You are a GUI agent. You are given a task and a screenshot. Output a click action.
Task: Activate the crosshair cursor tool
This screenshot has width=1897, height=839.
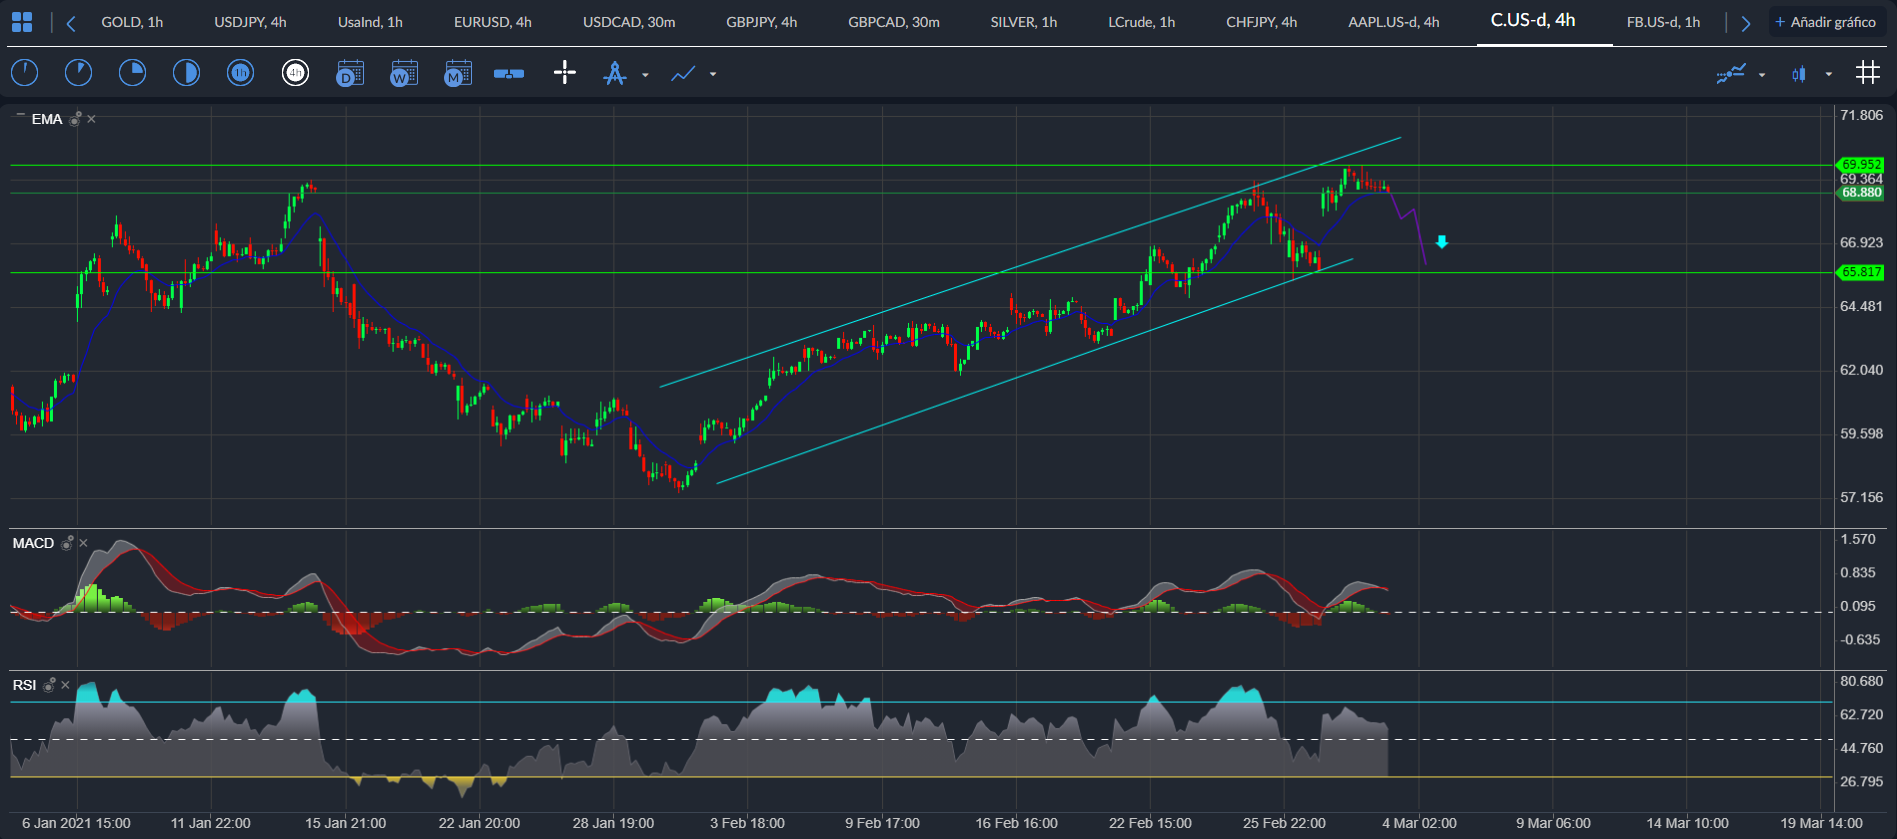(565, 72)
